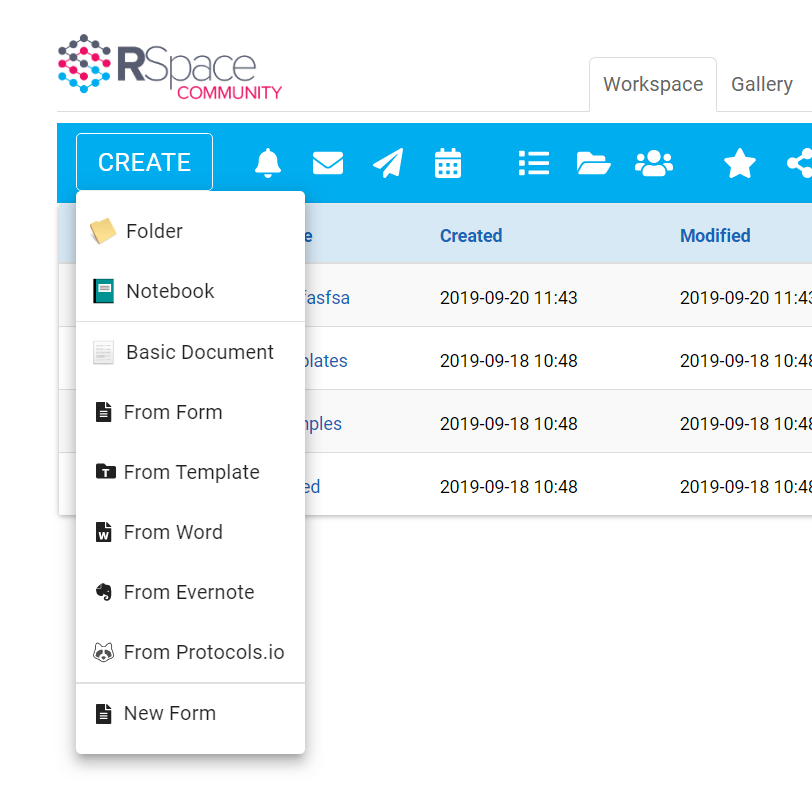Select From Template menu entry
The height and width of the screenshot is (792, 812).
click(191, 472)
